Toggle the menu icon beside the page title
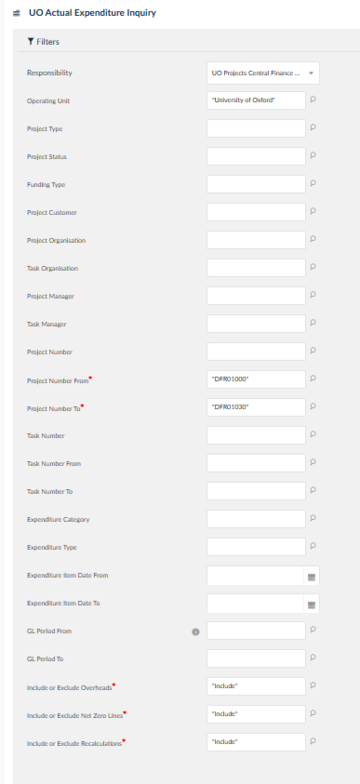This screenshot has height=784, width=360. (16, 14)
